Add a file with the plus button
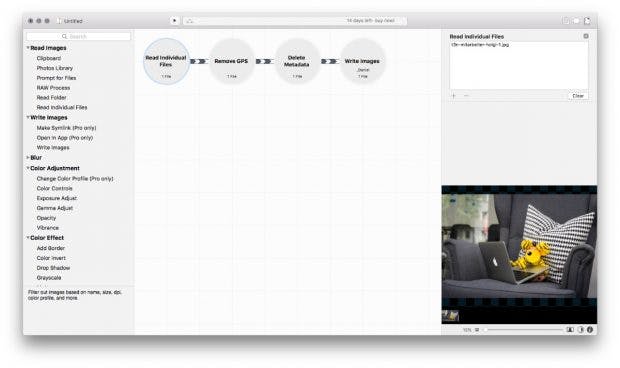 [x=454, y=96]
